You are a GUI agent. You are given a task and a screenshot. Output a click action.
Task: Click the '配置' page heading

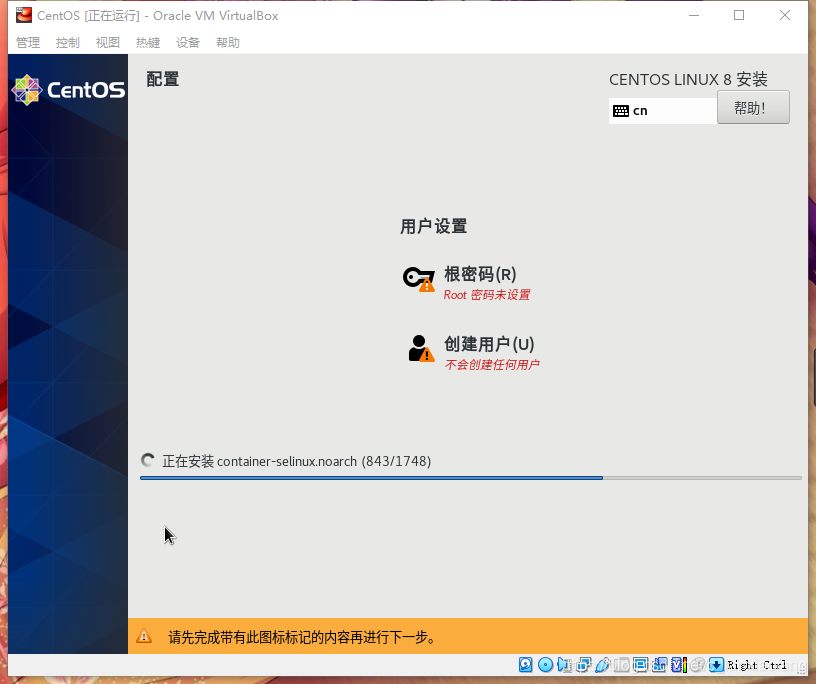[x=163, y=79]
